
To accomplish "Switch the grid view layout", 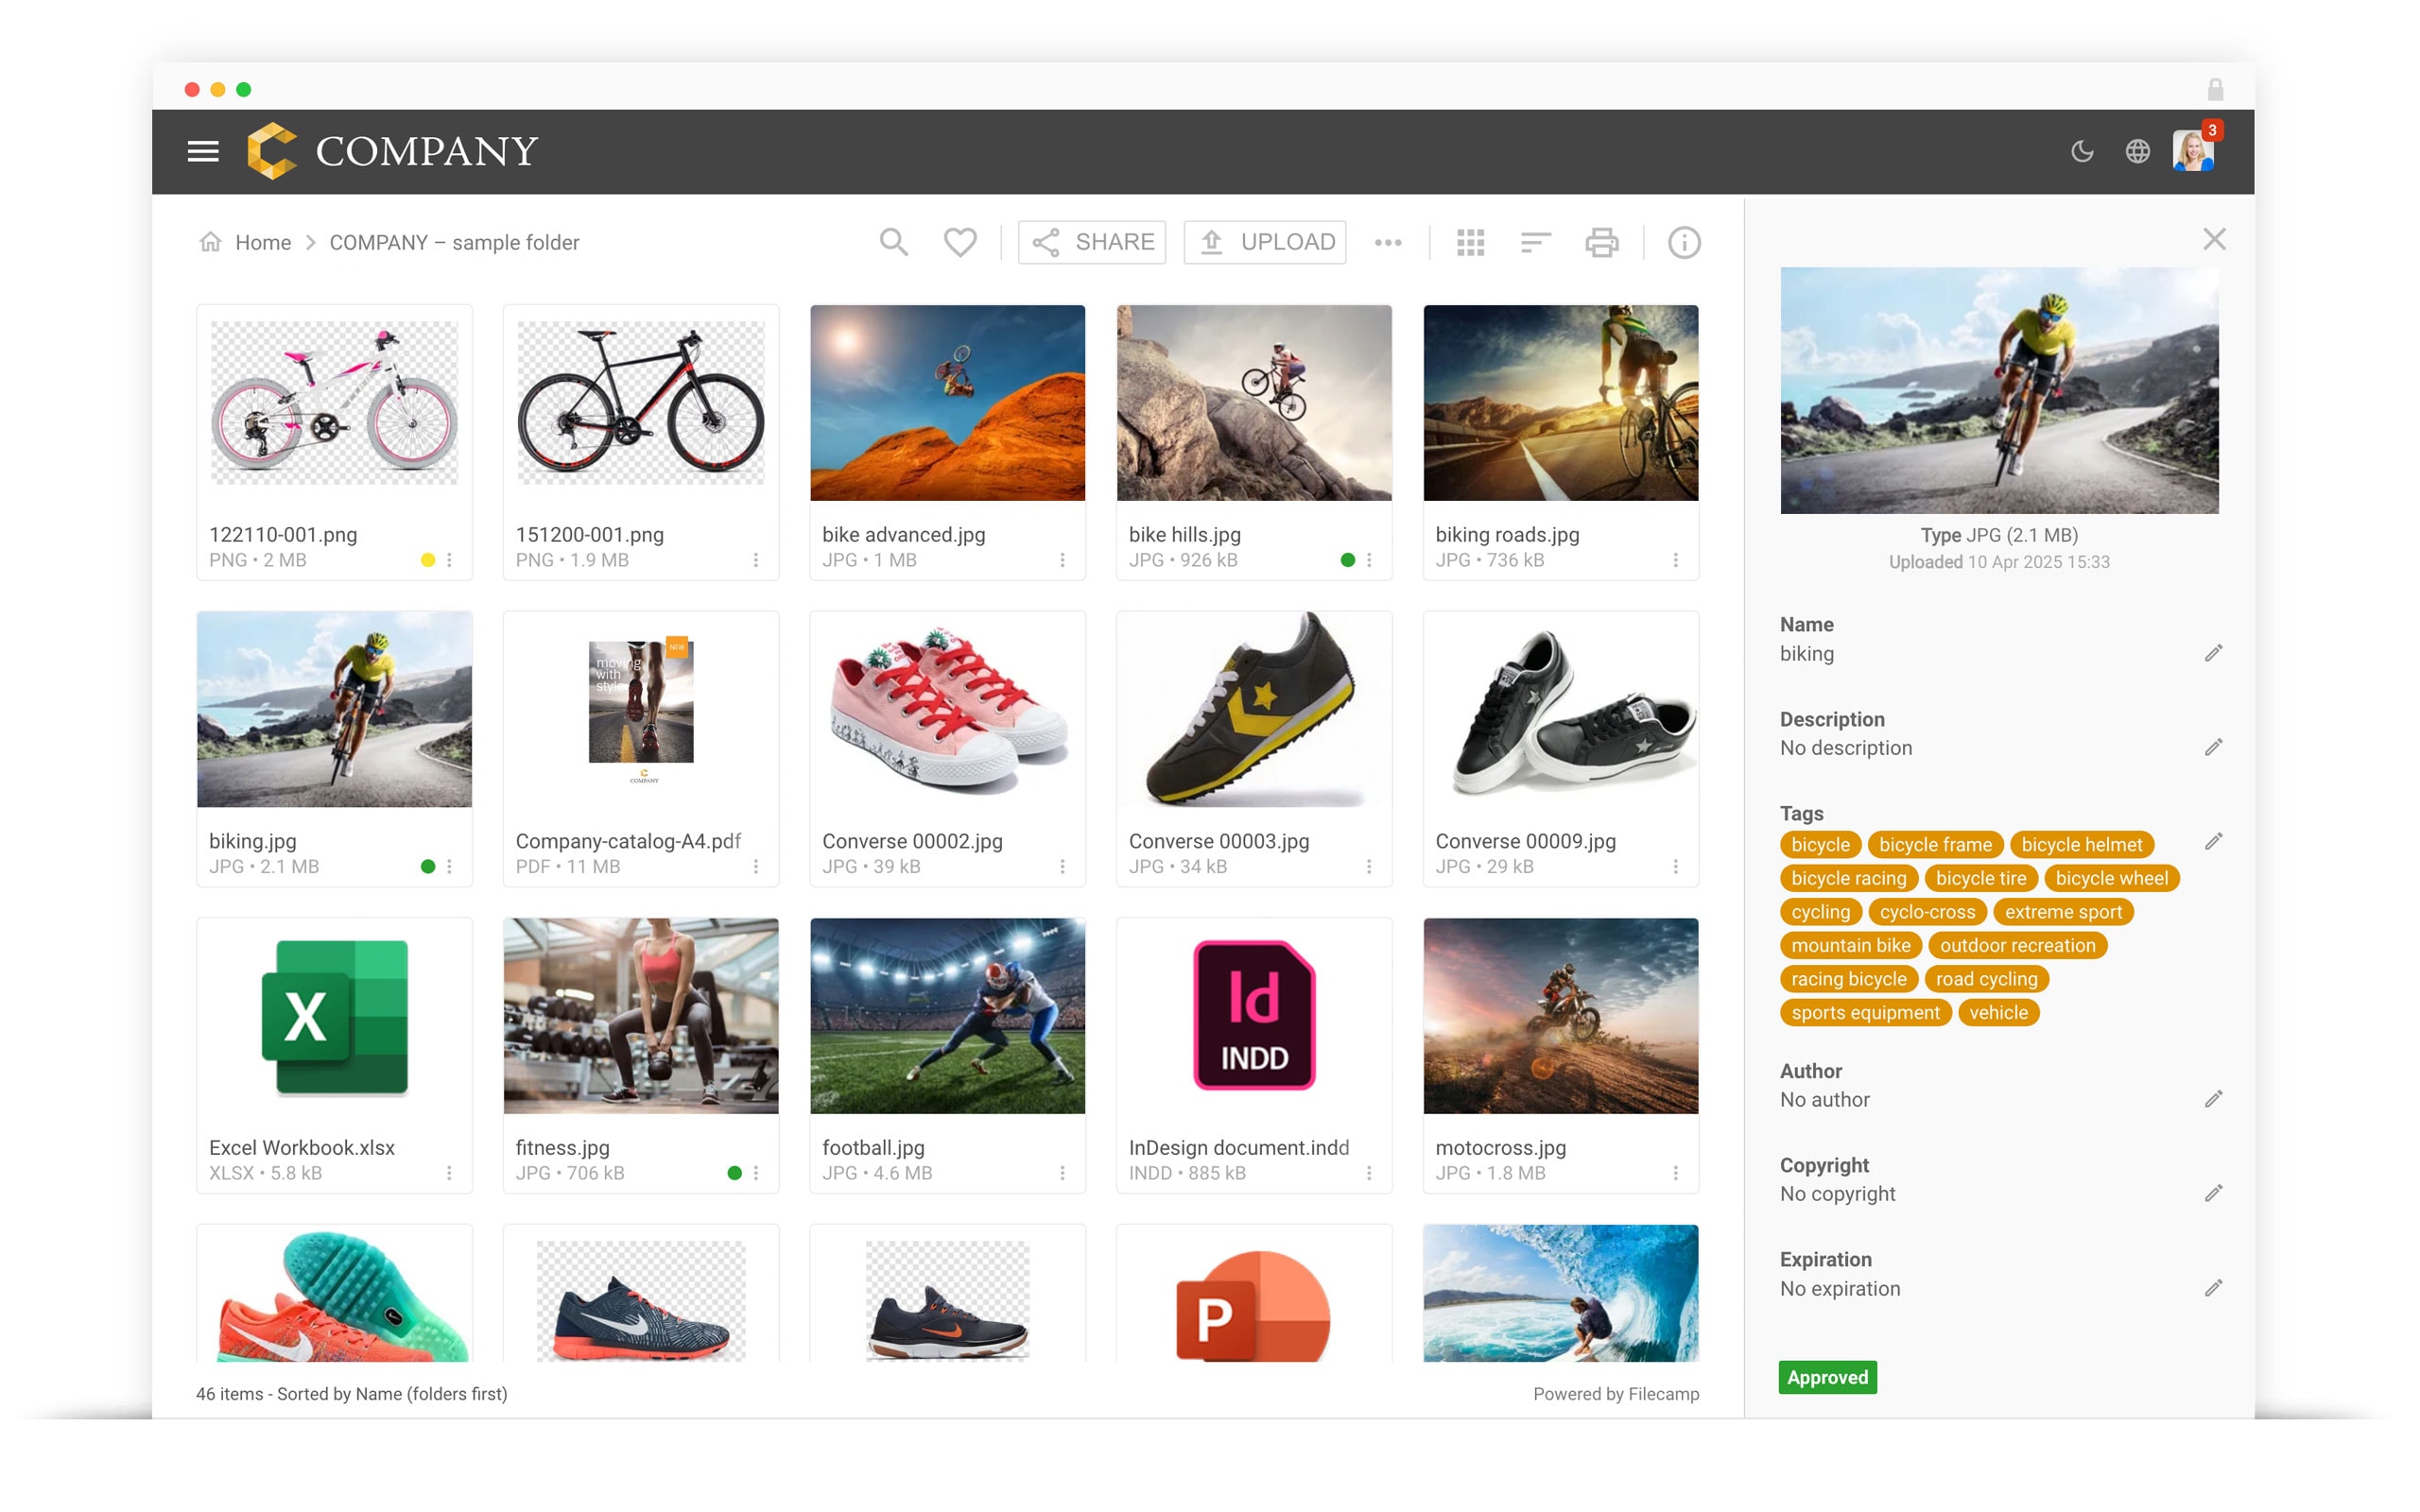I will click(x=1470, y=242).
